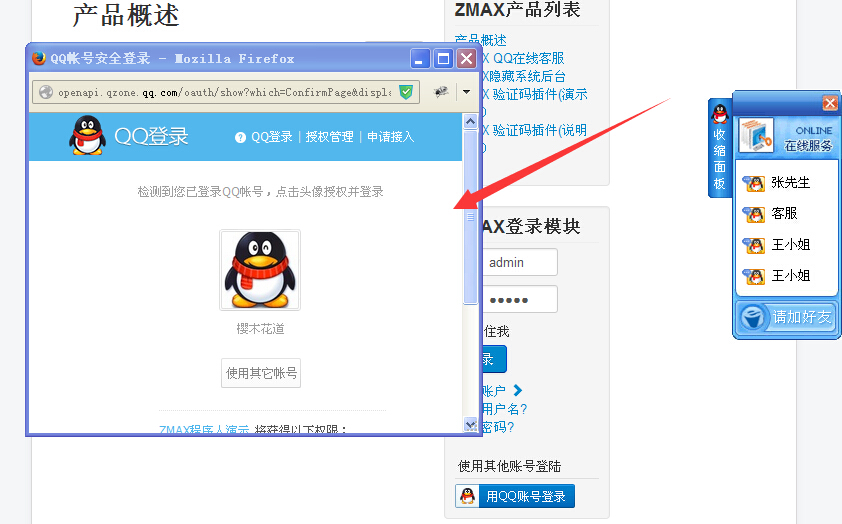842x524 pixels.
Task: Click the Firefox logo in the popup title bar
Action: point(39,58)
